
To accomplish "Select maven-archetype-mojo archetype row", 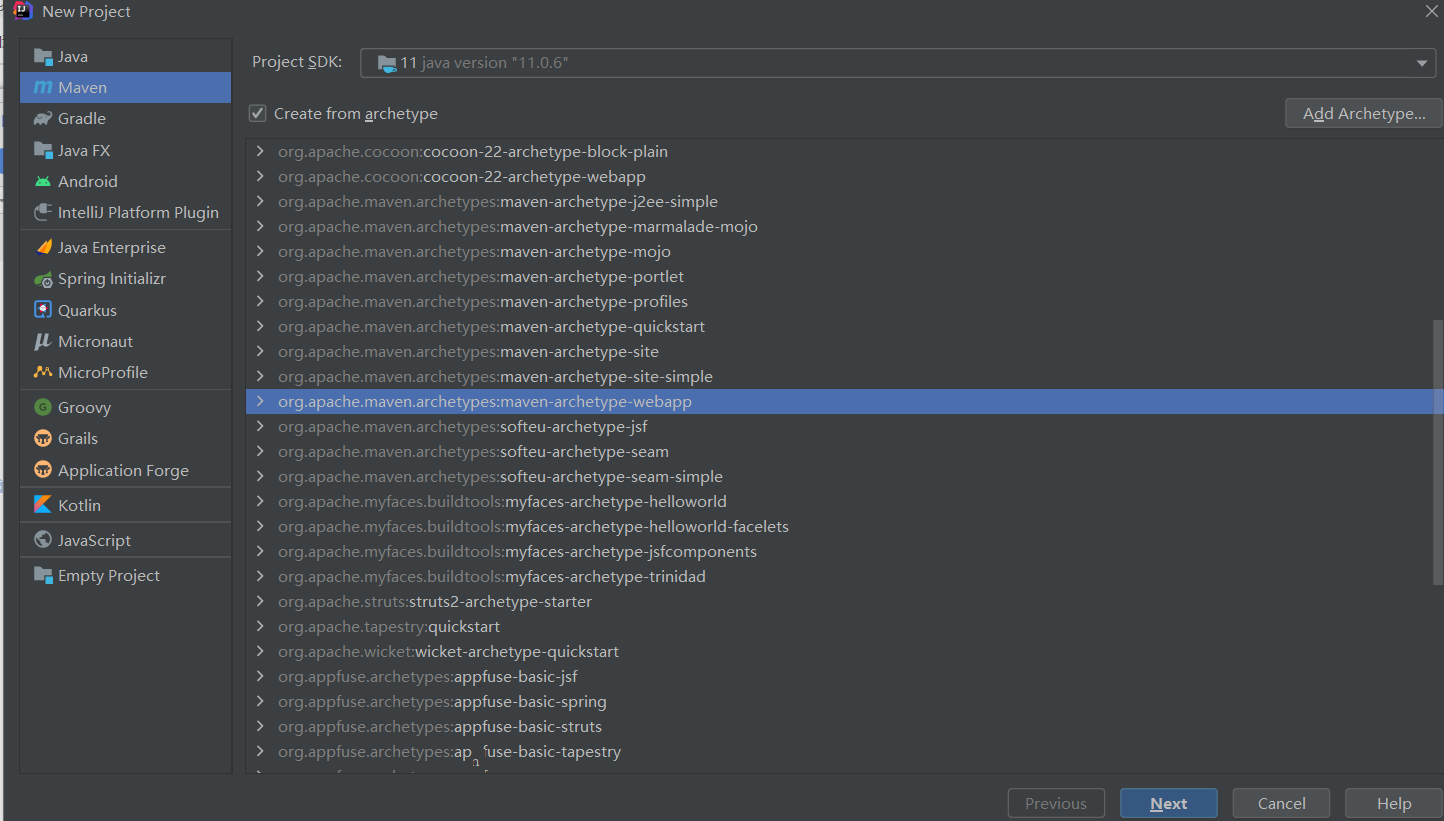I will pyautogui.click(x=839, y=252).
